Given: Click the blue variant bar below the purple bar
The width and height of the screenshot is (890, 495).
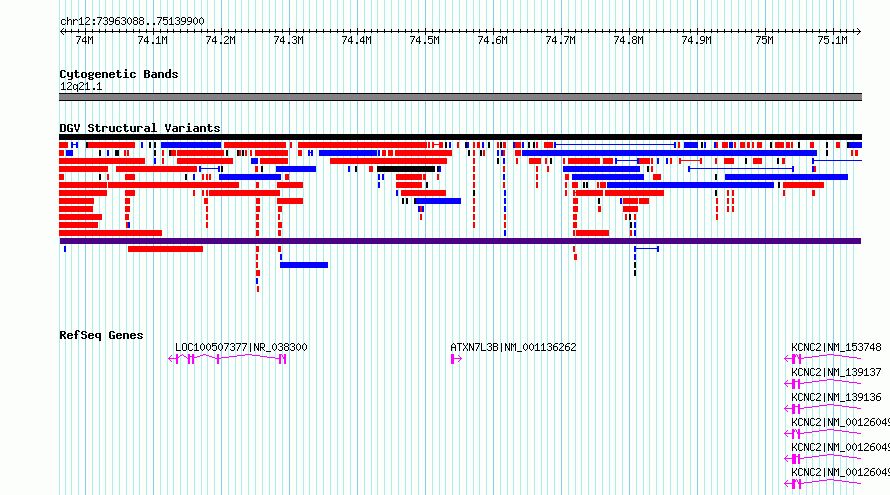Looking at the screenshot, I should coord(304,265).
